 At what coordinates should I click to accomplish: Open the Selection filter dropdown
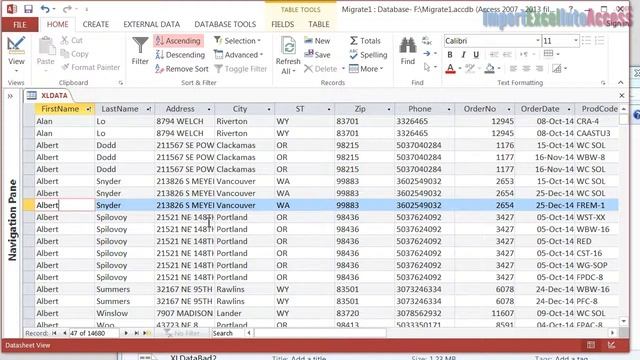pyautogui.click(x=237, y=41)
